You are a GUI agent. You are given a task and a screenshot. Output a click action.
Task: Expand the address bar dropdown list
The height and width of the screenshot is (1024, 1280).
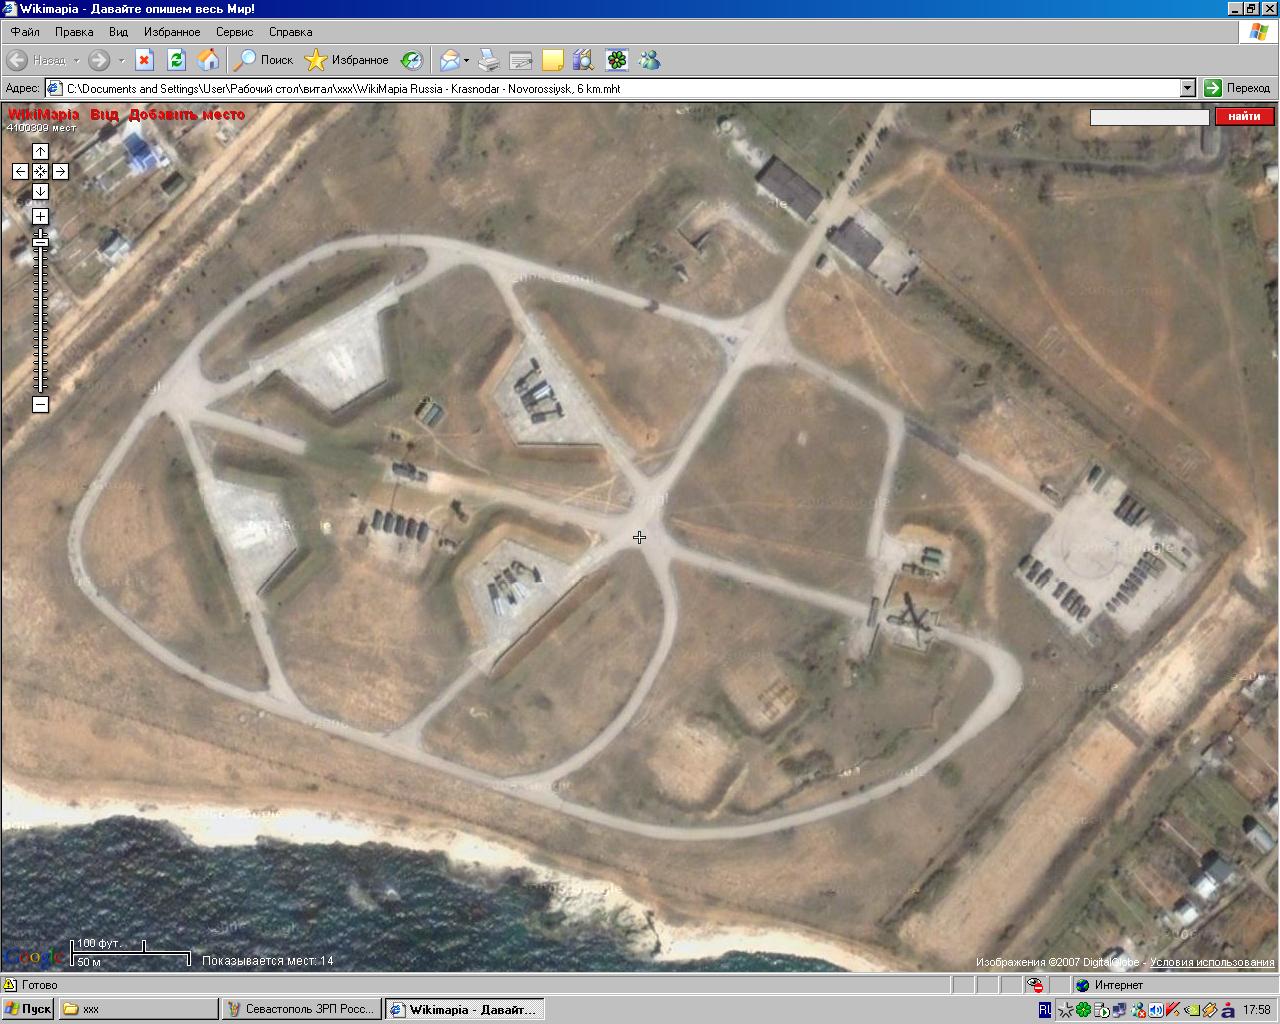click(x=1188, y=88)
